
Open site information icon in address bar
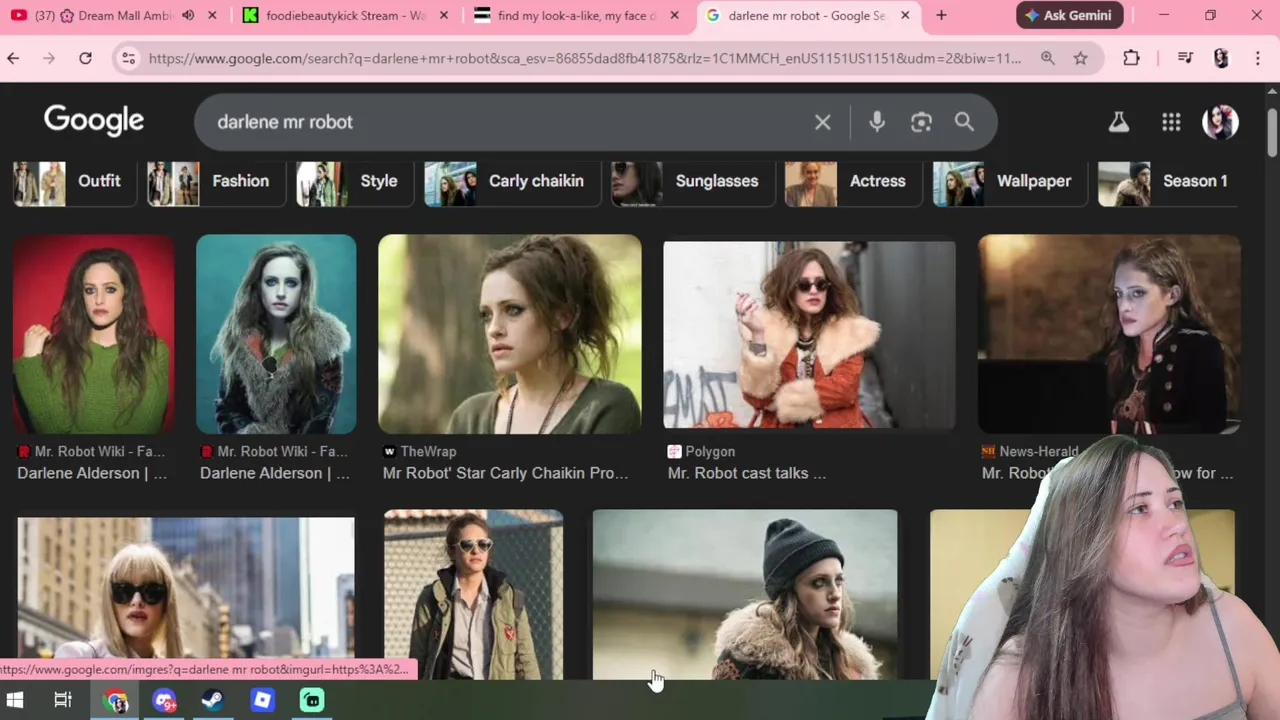click(128, 59)
